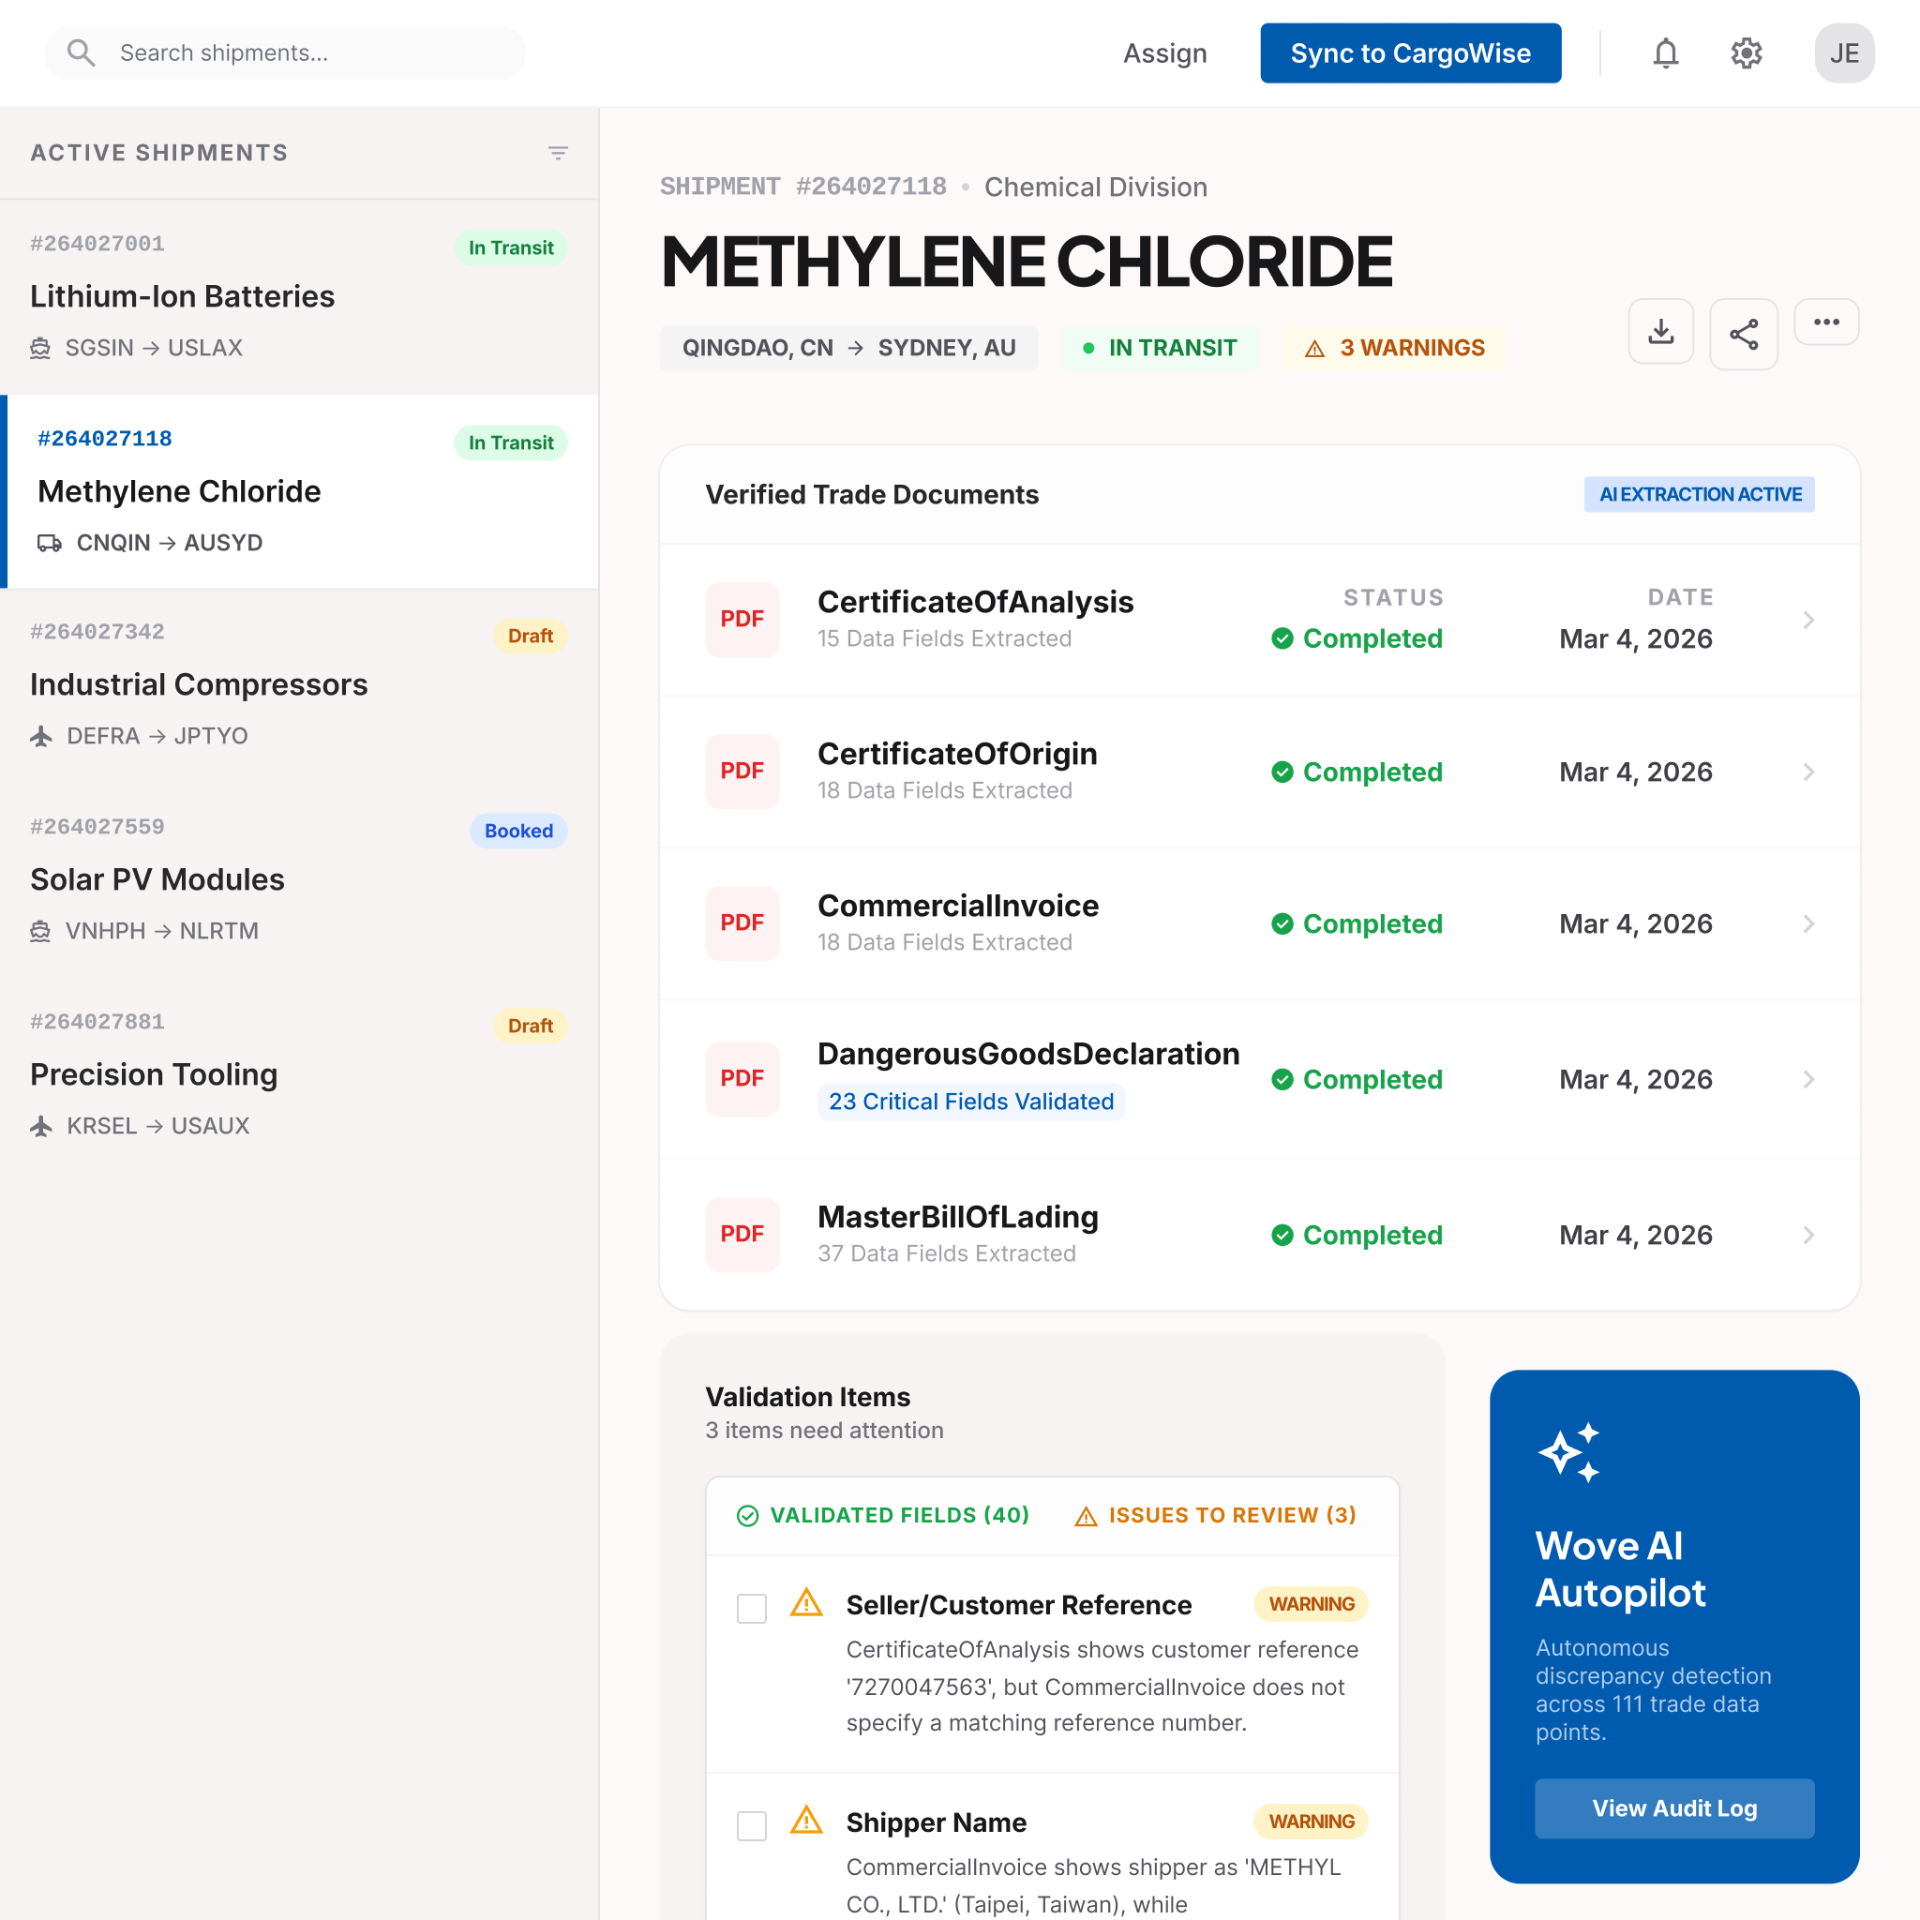The image size is (1920, 1920).
Task: Expand the CommercialInvoice document details
Action: click(1808, 923)
